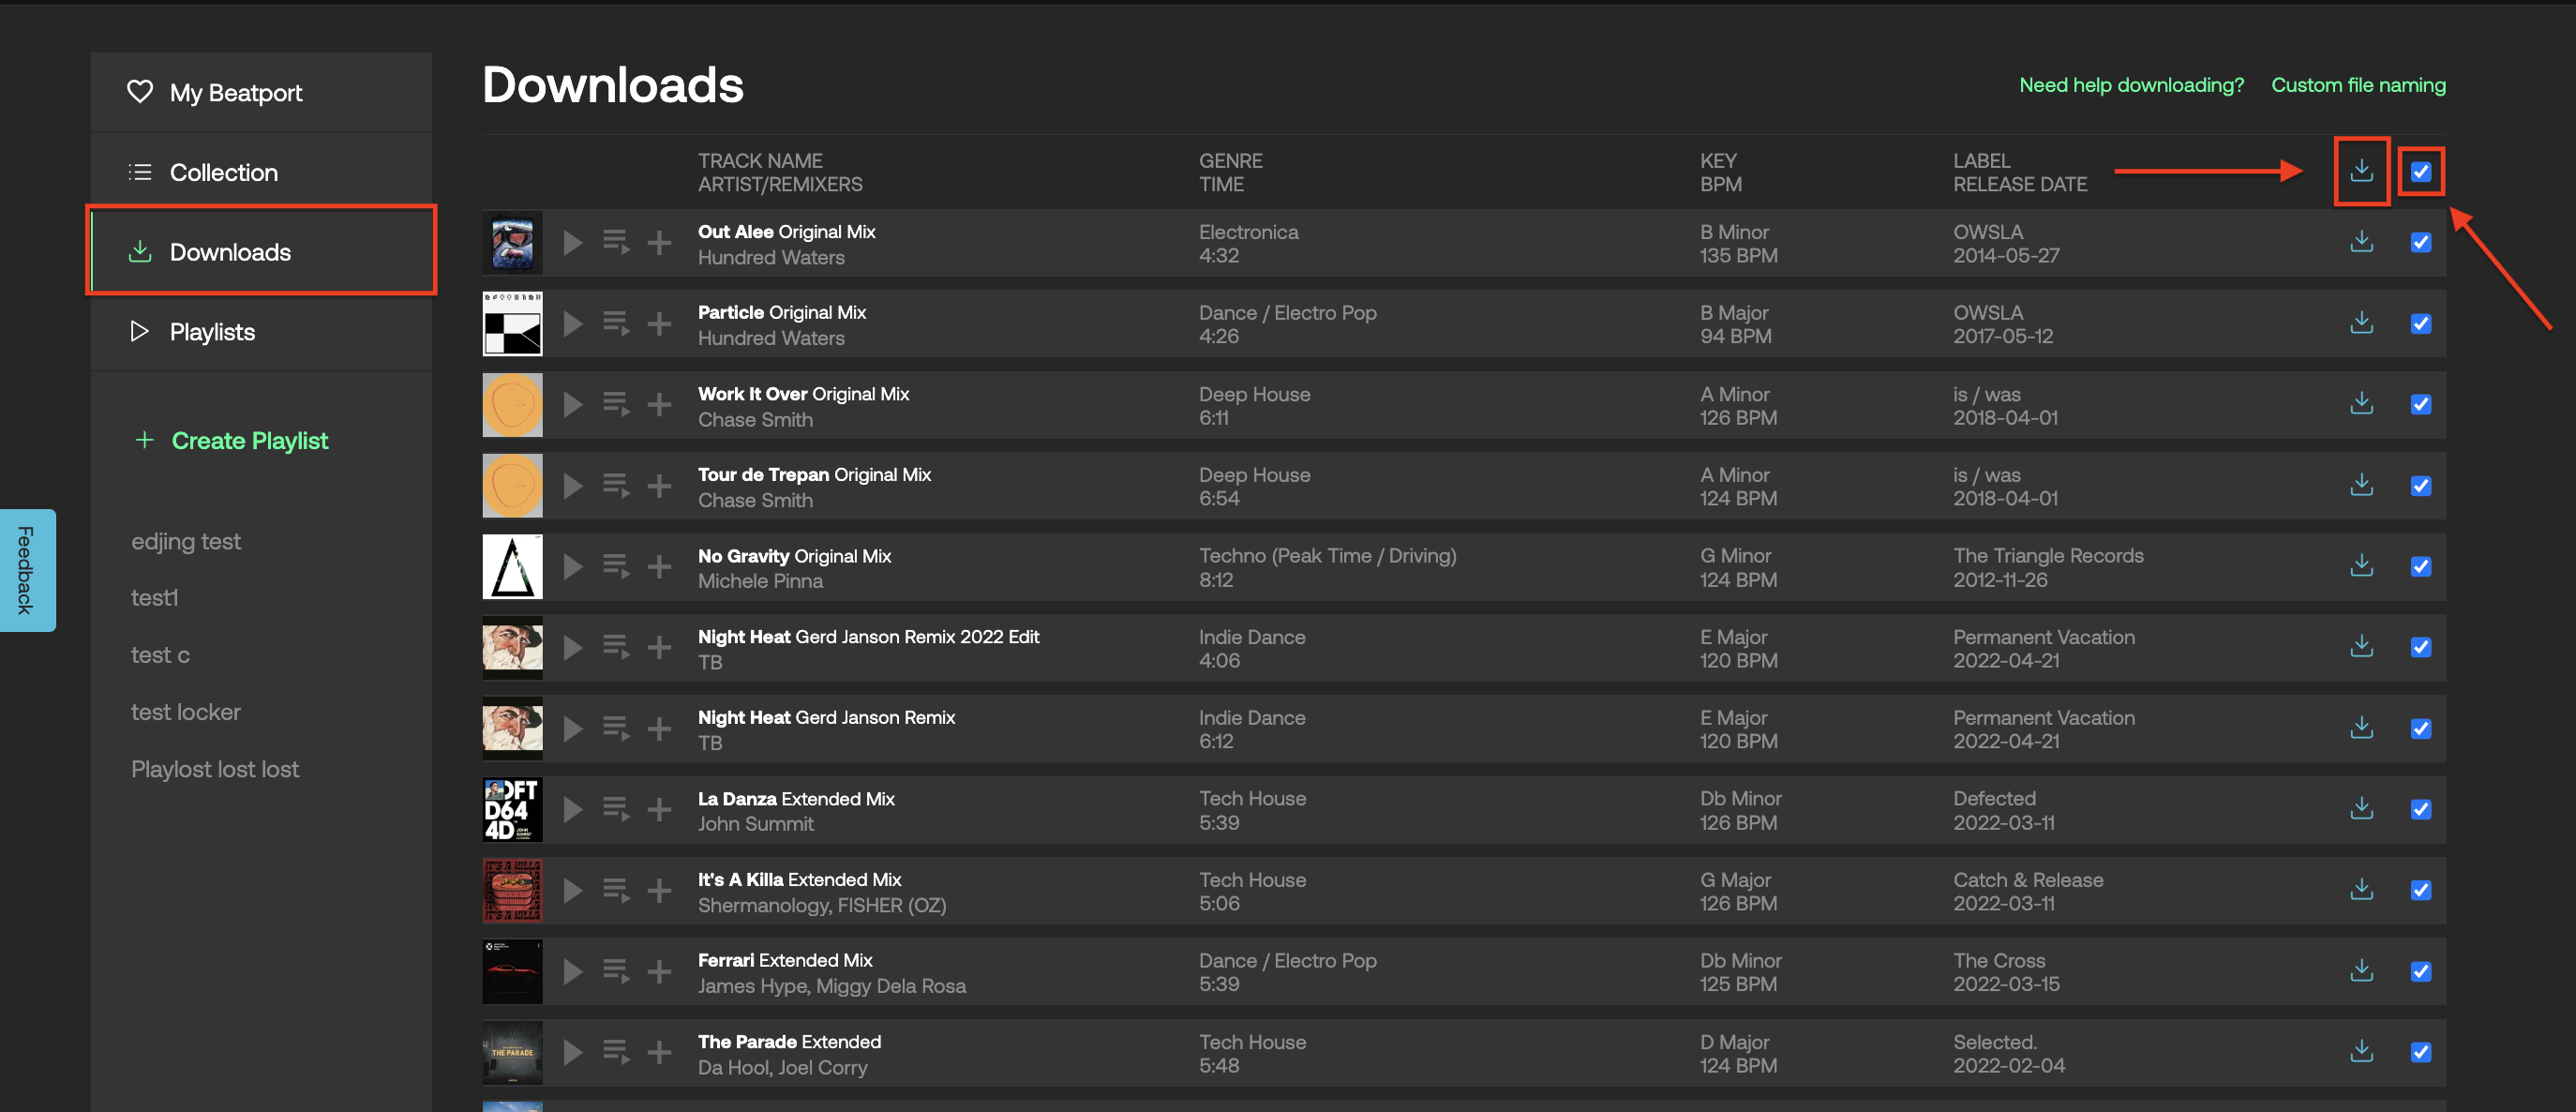Add Work It Over to queue
The height and width of the screenshot is (1112, 2576).
tap(615, 404)
